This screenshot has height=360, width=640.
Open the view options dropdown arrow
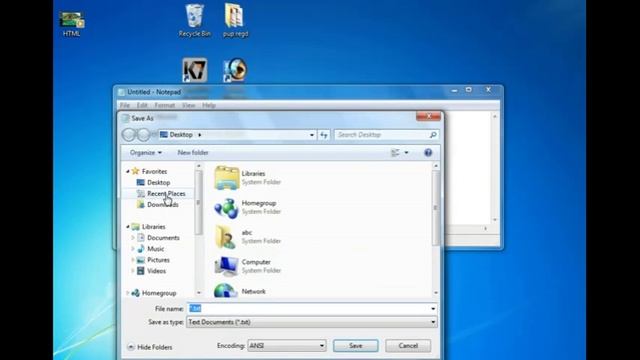[x=406, y=153]
